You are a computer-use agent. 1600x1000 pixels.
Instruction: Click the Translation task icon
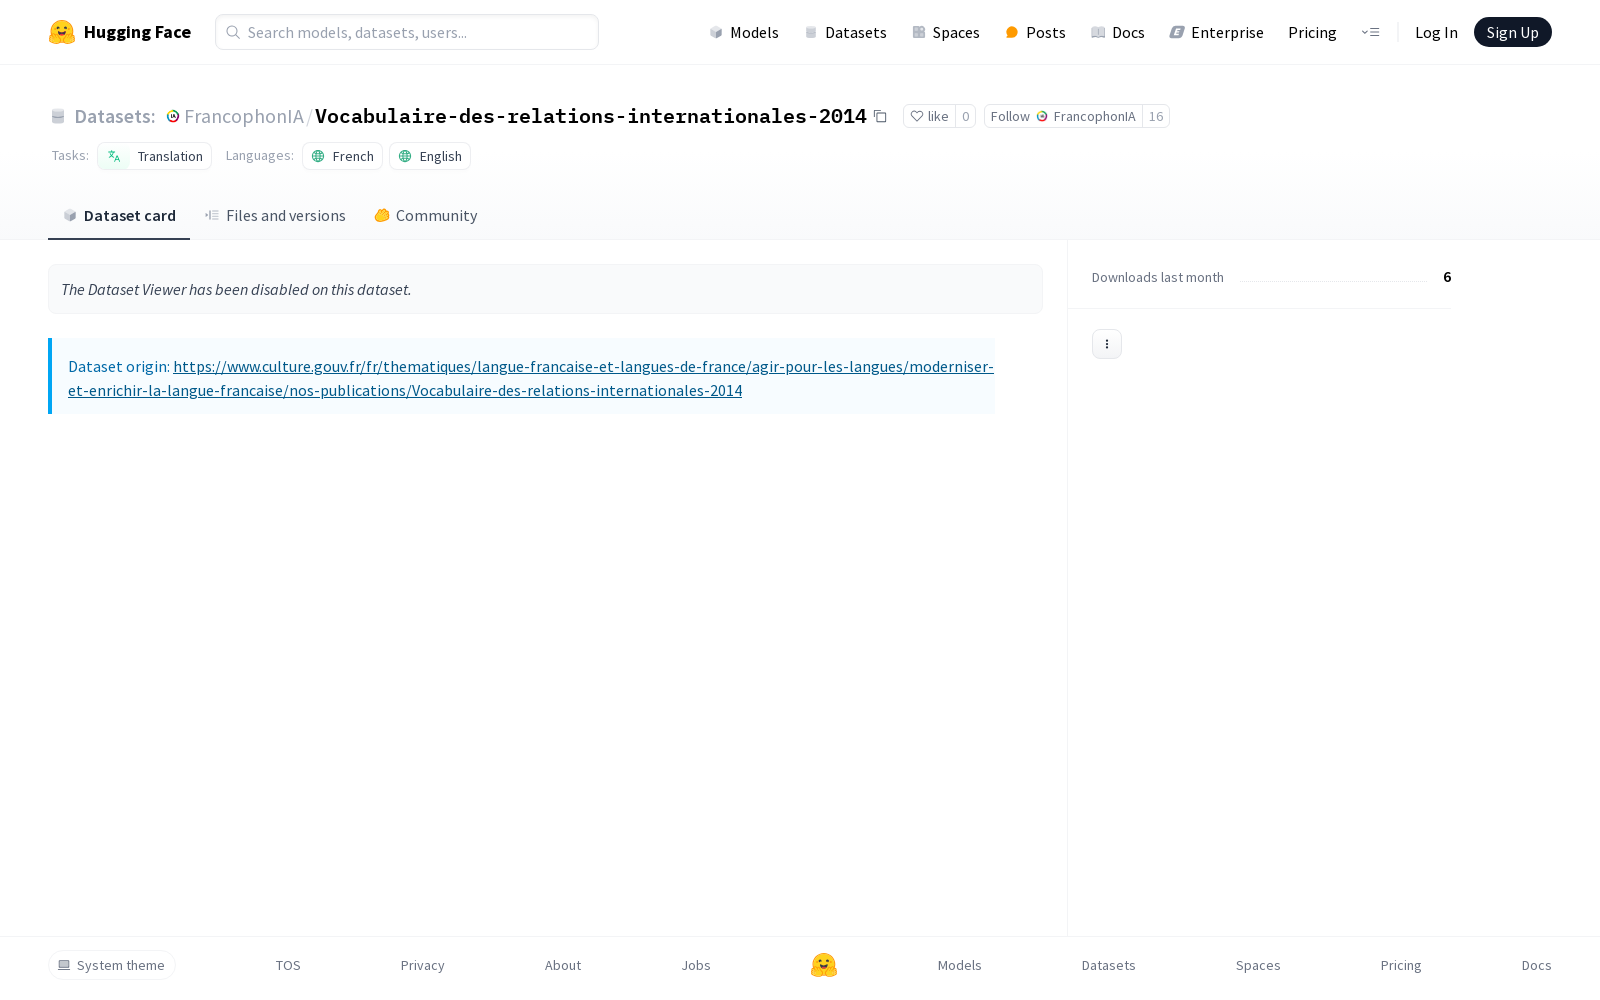(x=114, y=156)
